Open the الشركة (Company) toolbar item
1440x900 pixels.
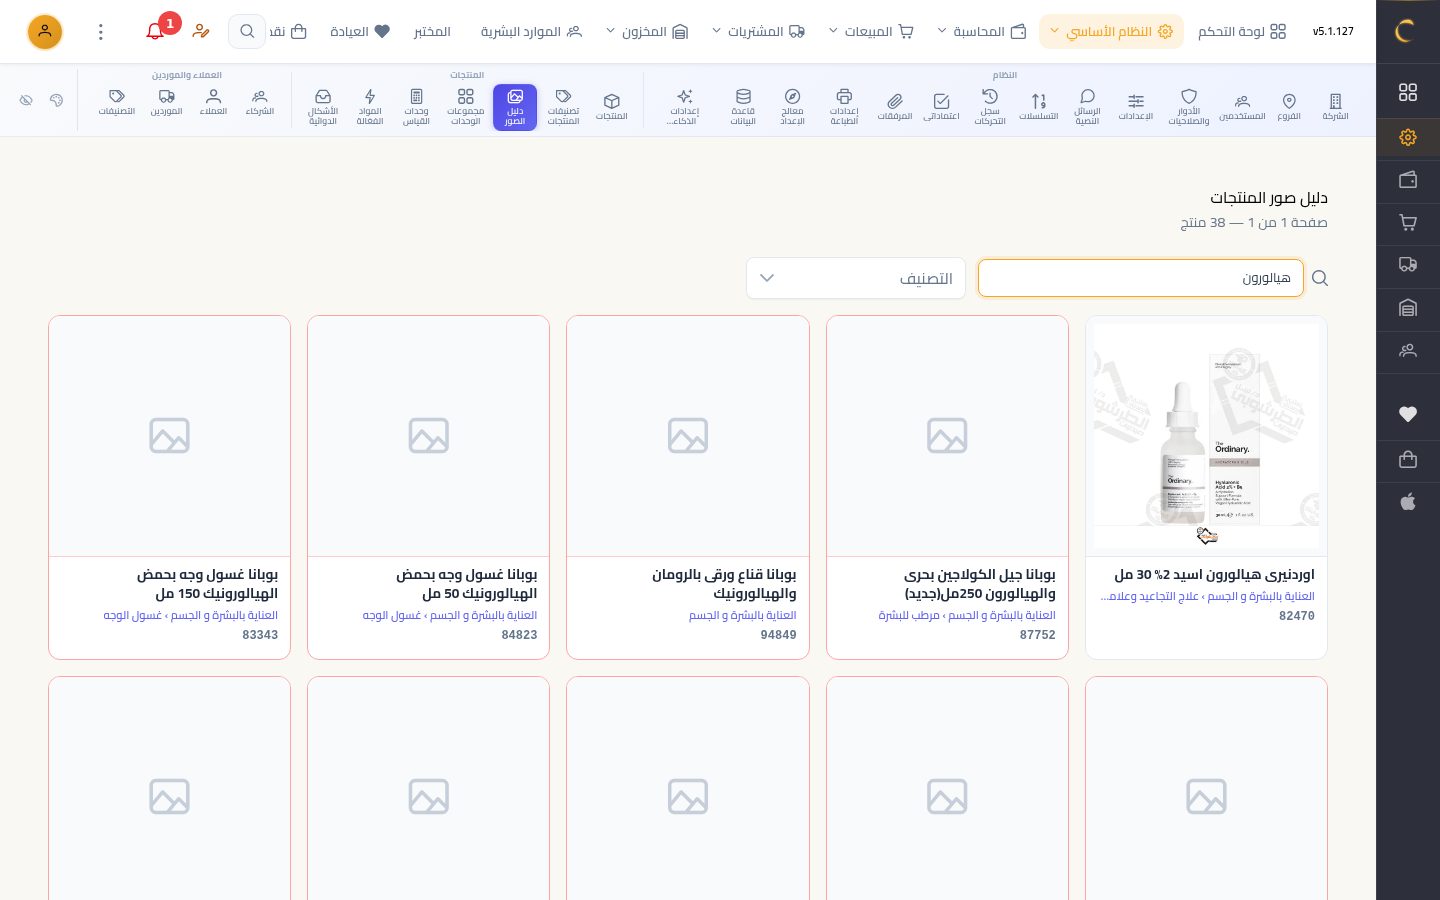[1335, 107]
